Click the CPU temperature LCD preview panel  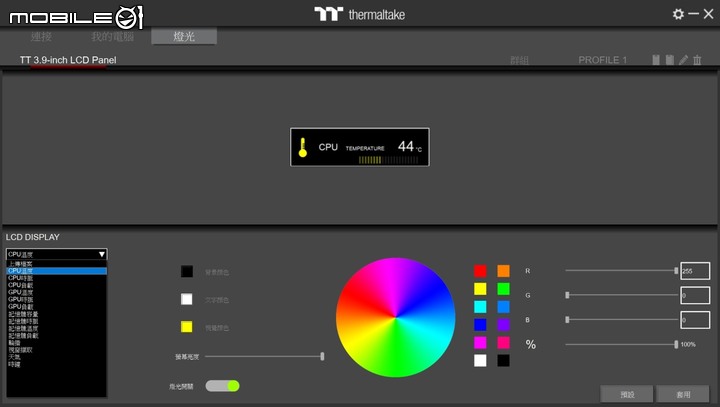(360, 147)
